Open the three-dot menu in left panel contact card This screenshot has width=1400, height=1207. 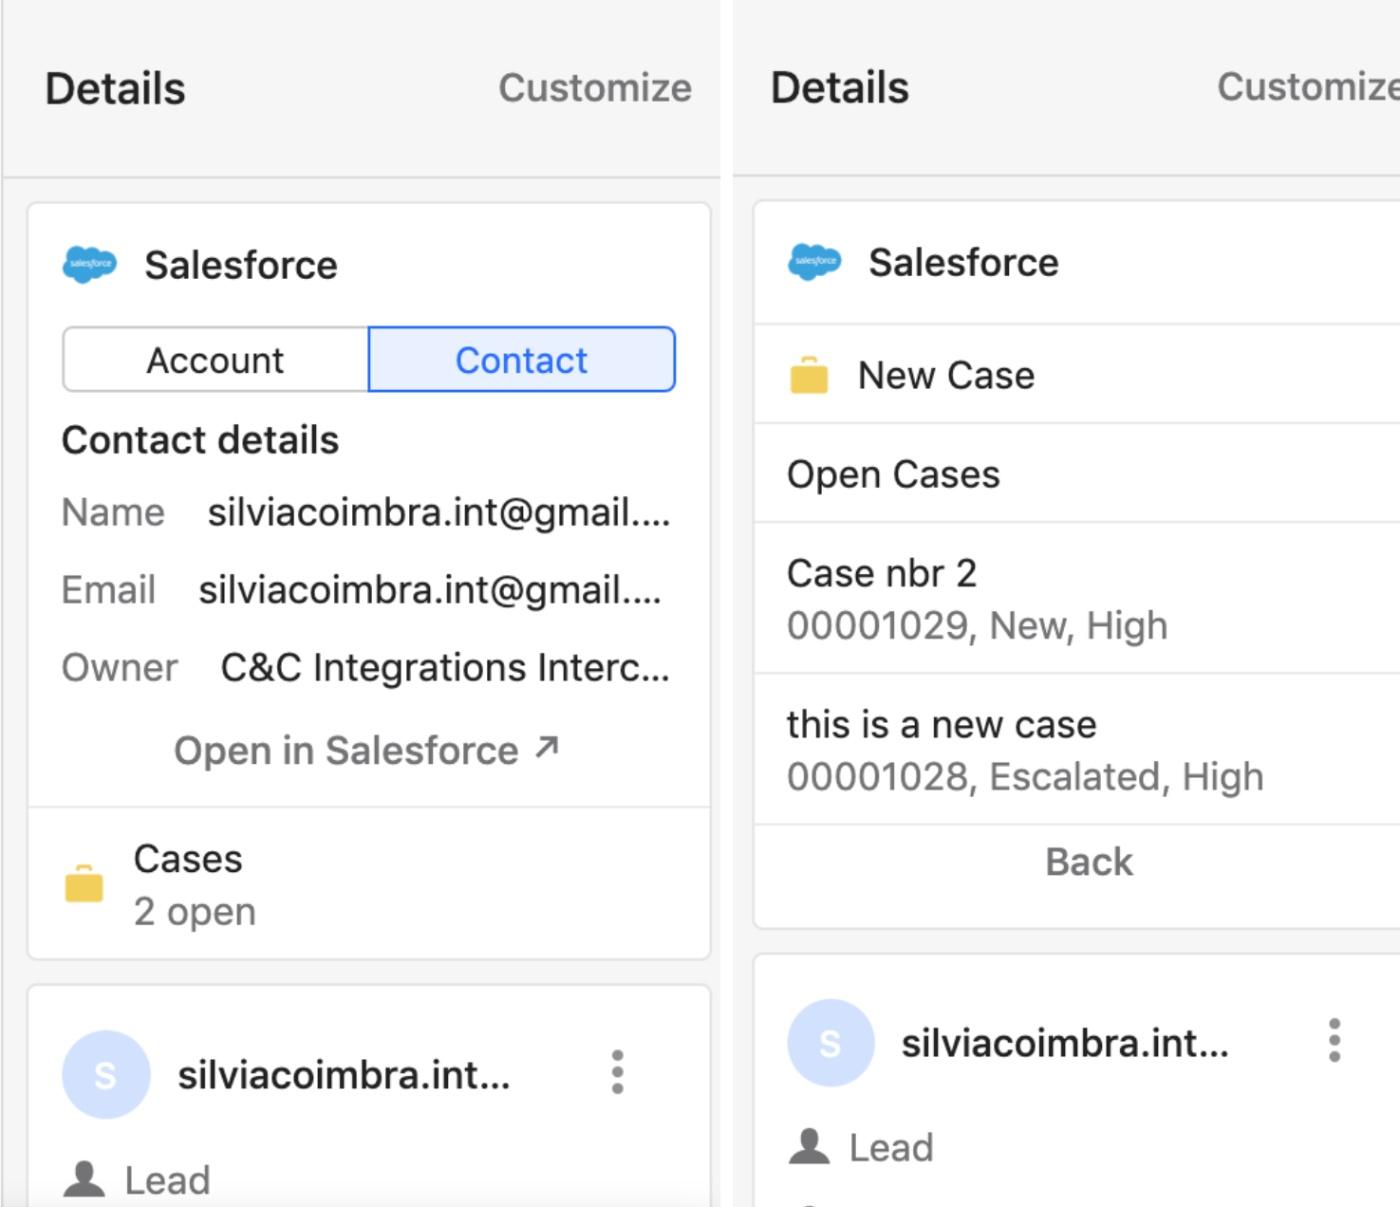(x=617, y=1072)
